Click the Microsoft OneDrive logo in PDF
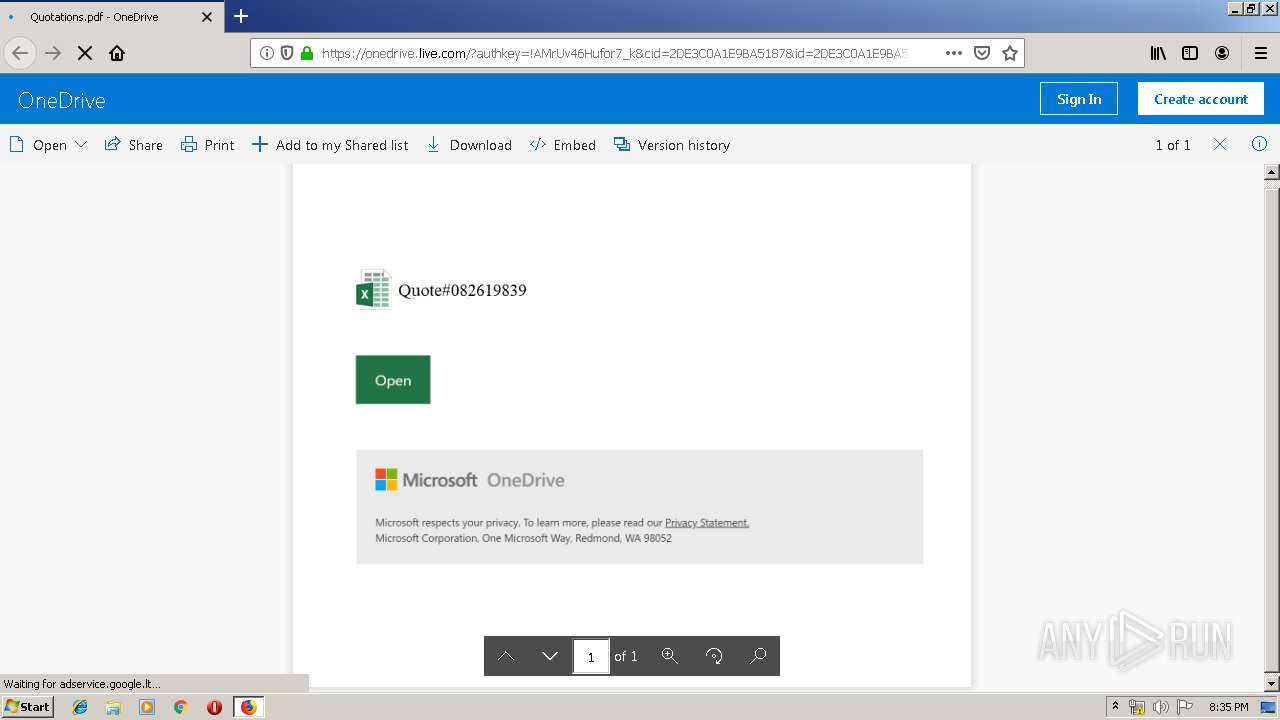This screenshot has width=1280, height=720. (x=470, y=480)
